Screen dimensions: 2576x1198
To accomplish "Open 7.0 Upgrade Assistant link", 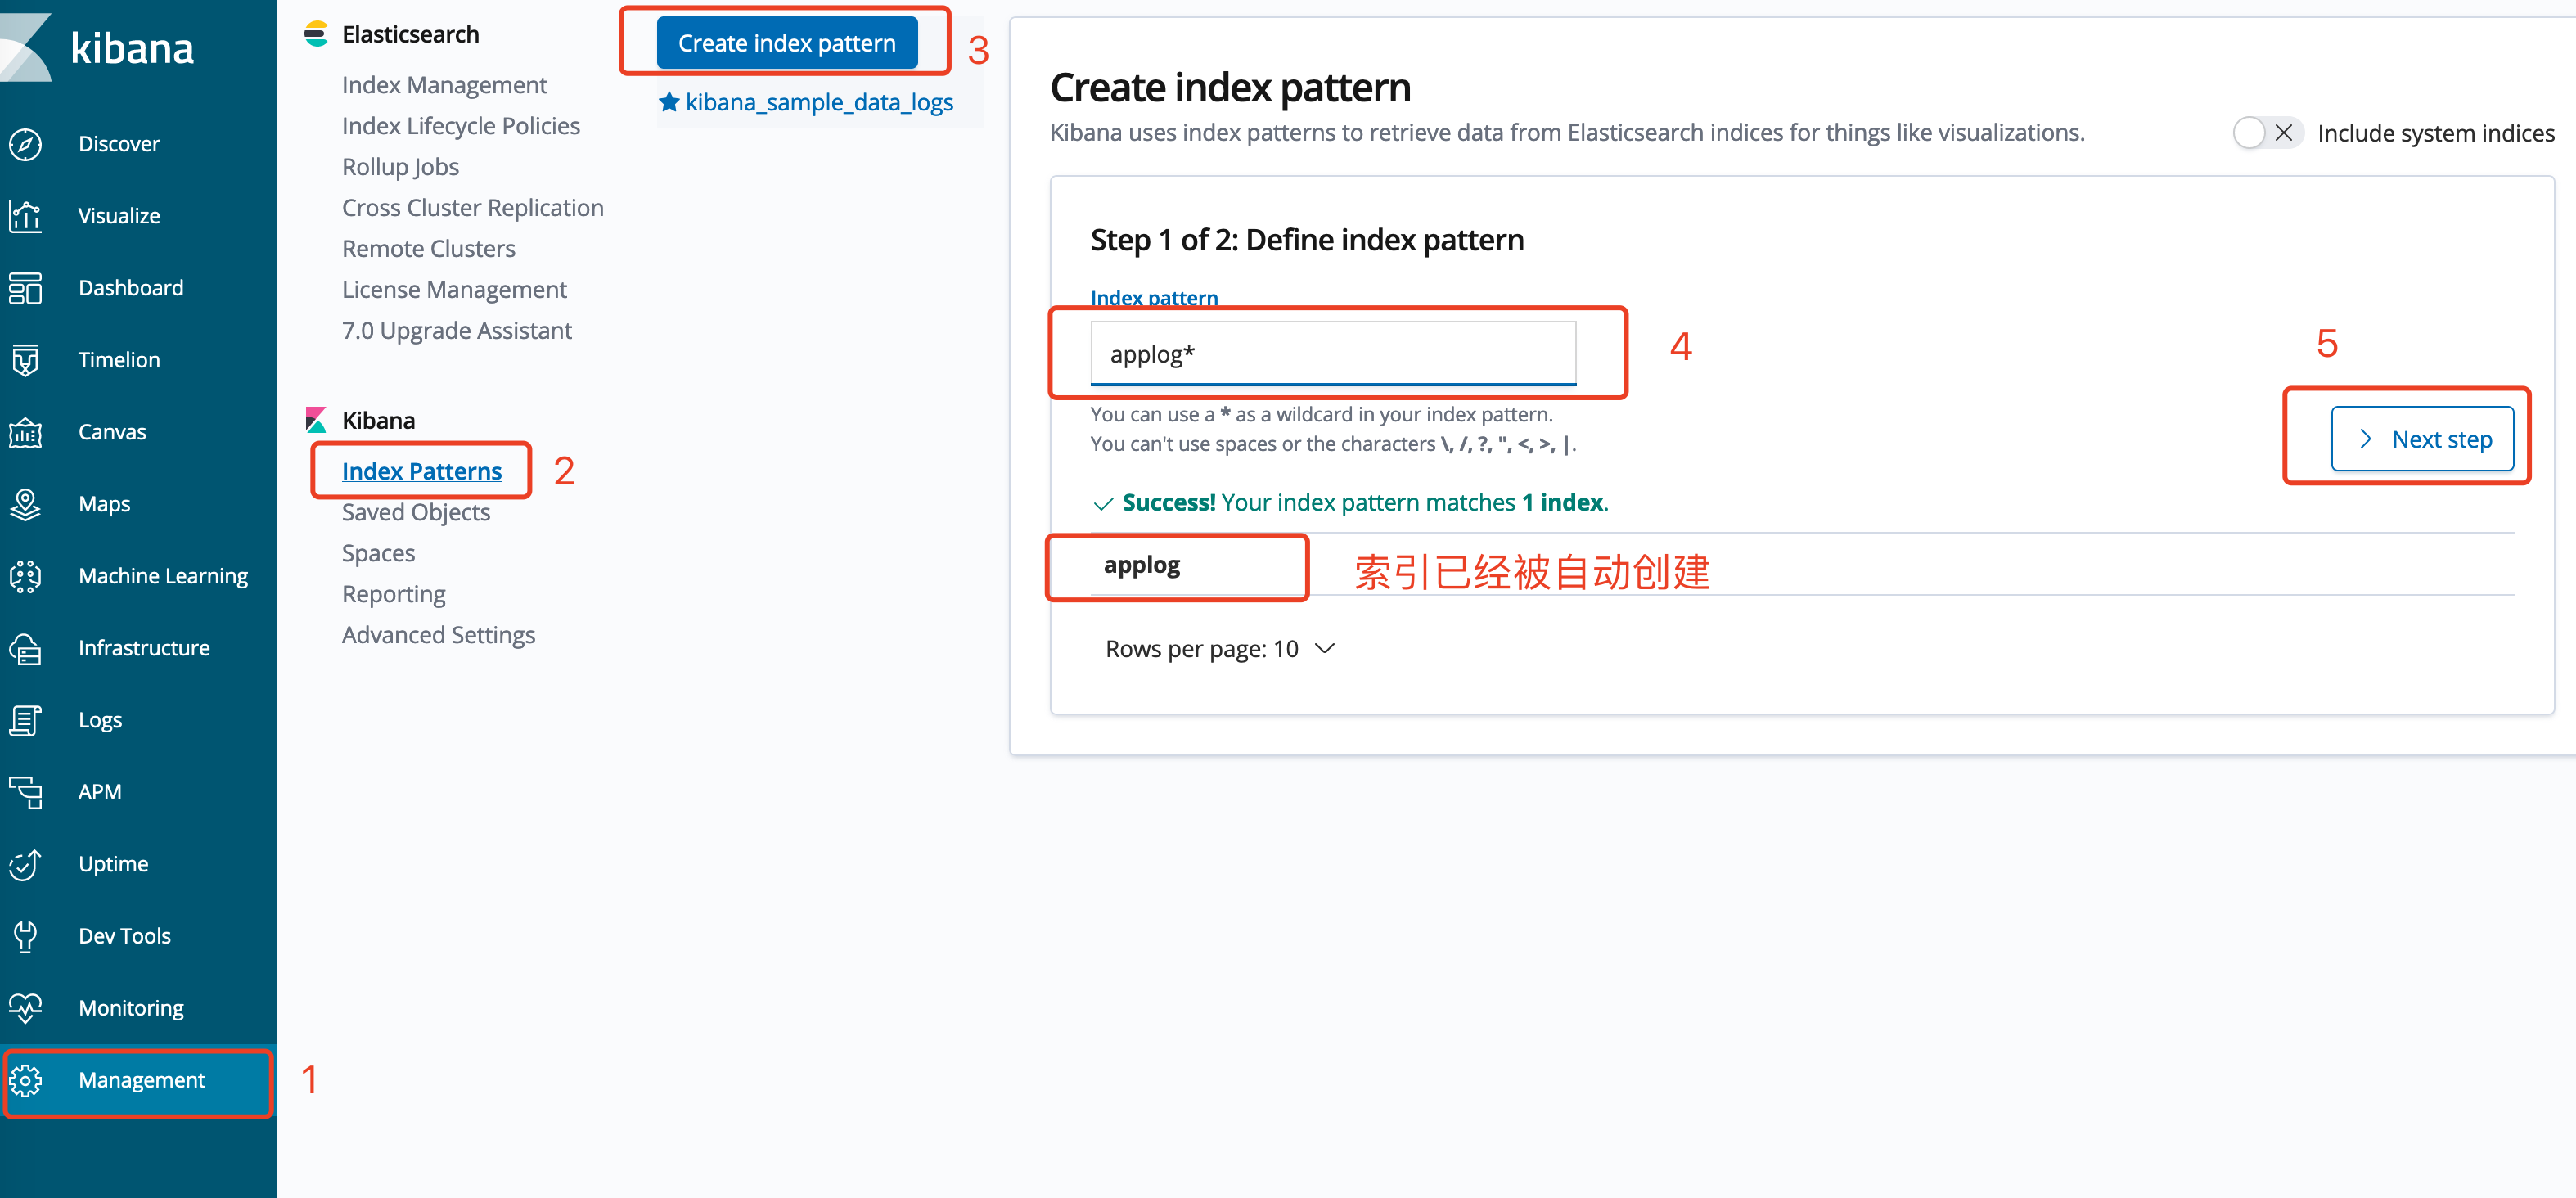I will pyautogui.click(x=457, y=331).
